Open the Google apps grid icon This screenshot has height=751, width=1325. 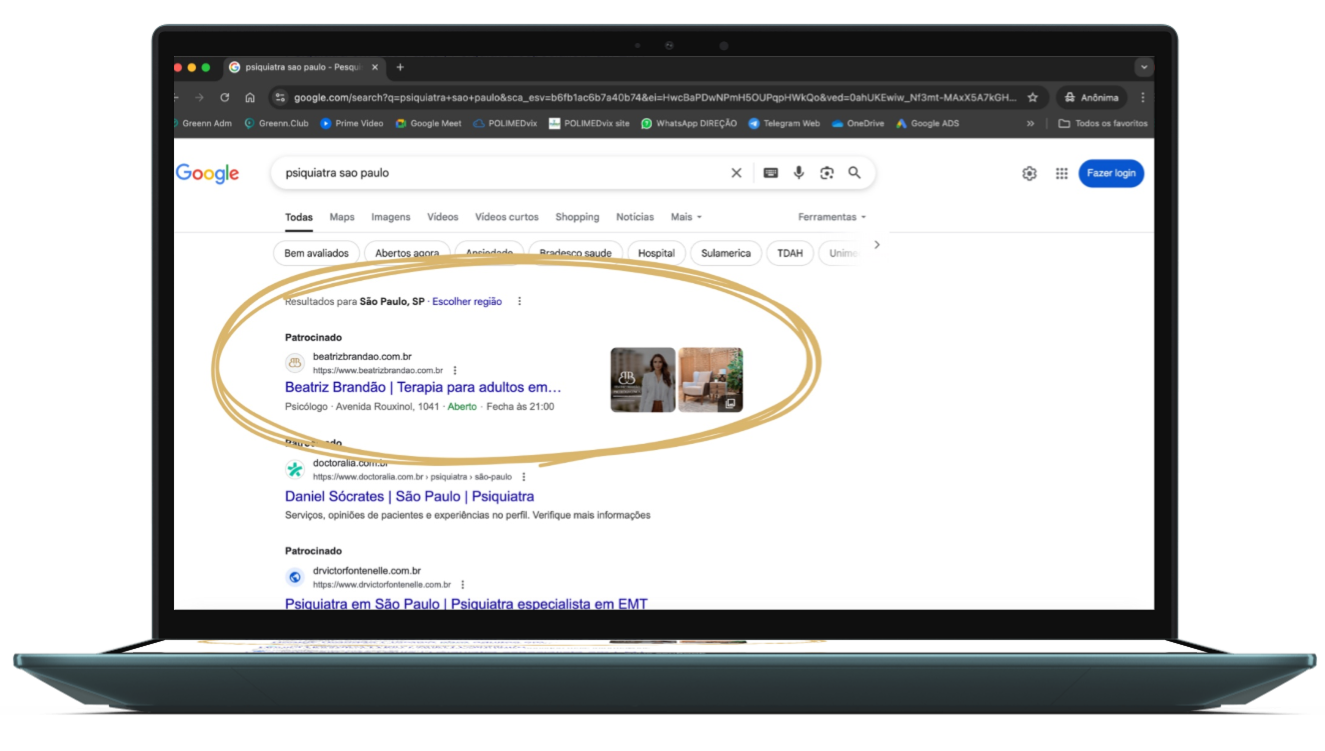point(1061,173)
